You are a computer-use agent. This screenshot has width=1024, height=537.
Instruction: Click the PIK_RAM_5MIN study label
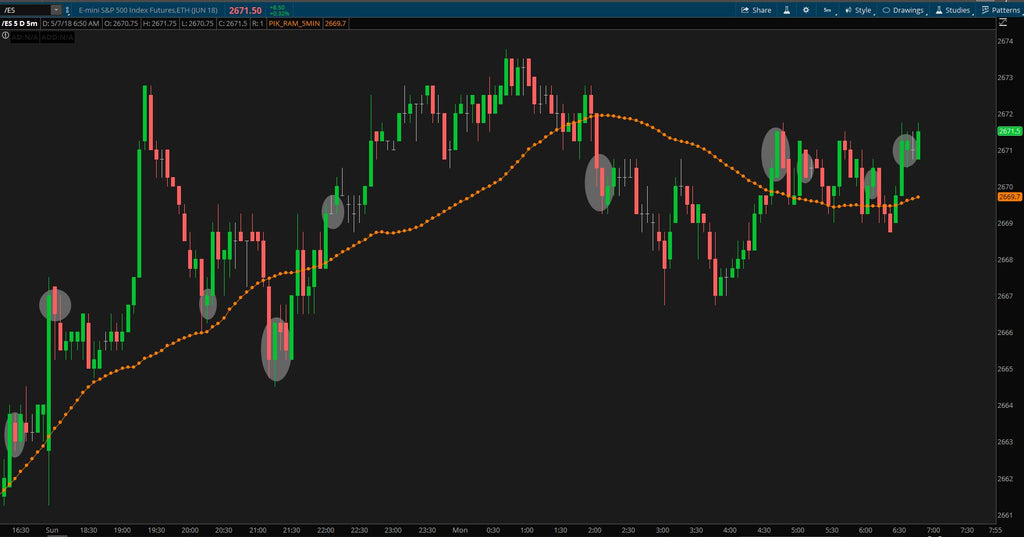tap(295, 24)
